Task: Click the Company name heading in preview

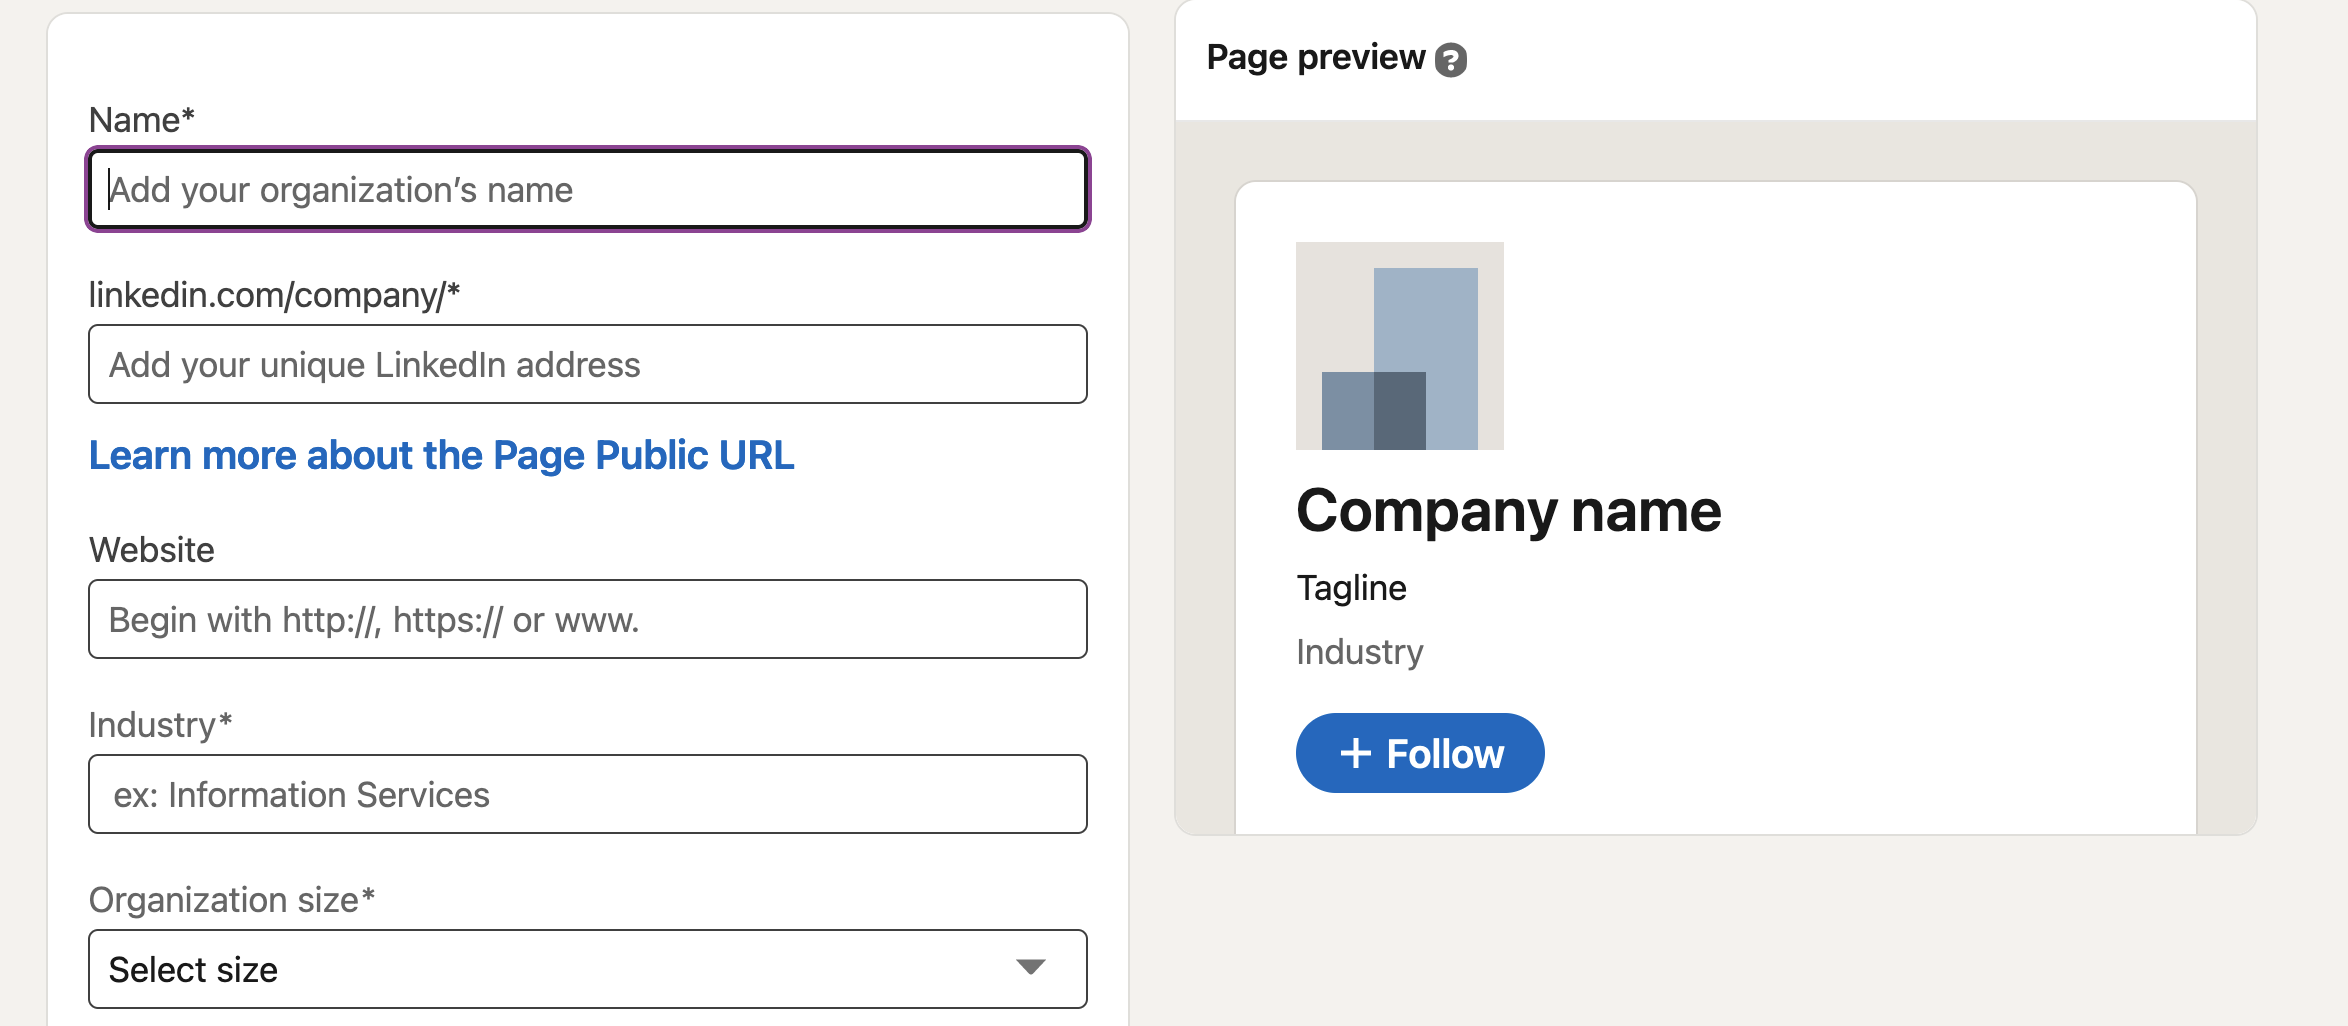Action: pos(1508,512)
